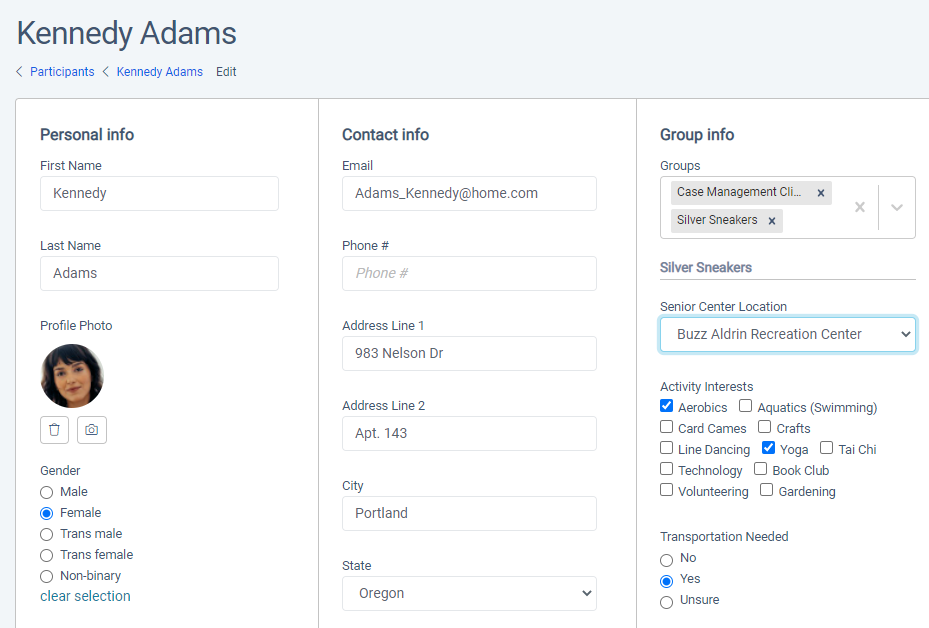Viewport: 929px width, 628px height.
Task: Click the camera icon to upload photo
Action: (x=92, y=430)
